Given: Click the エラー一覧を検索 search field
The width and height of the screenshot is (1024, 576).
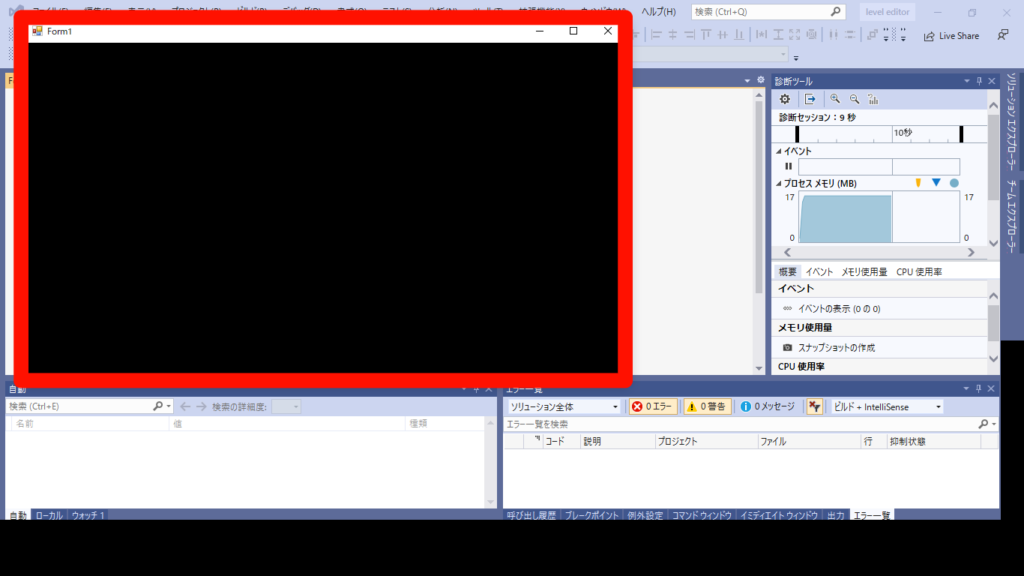Looking at the screenshot, I should tap(740, 424).
